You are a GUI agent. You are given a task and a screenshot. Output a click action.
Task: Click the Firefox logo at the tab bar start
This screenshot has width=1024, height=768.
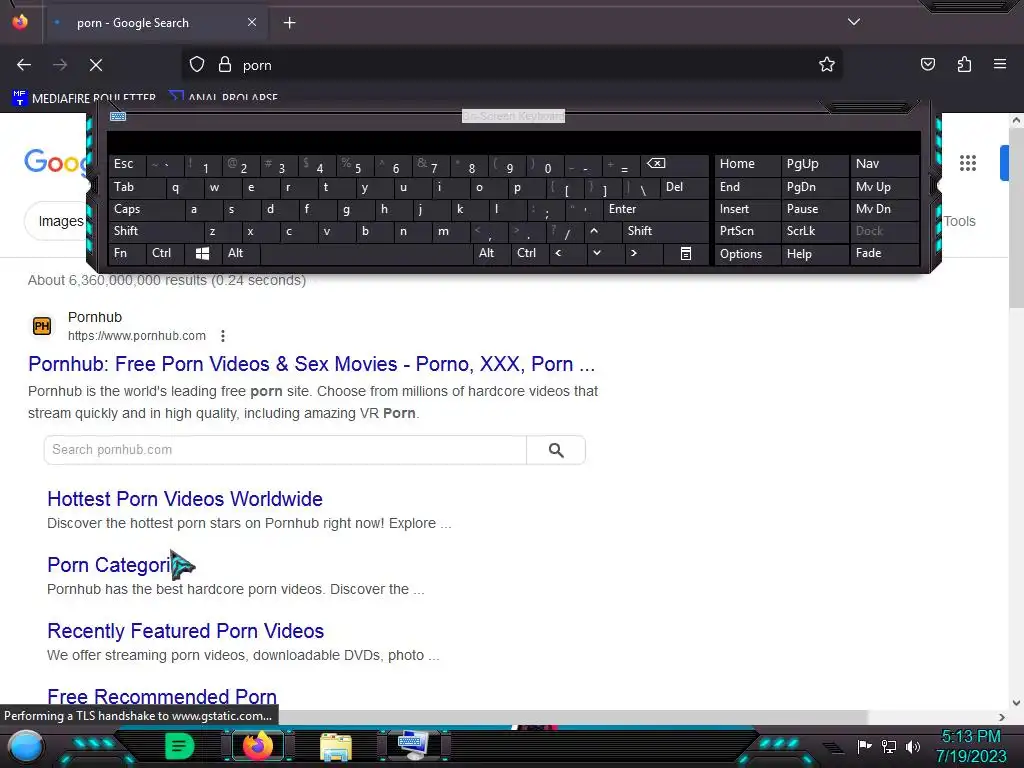tap(20, 22)
